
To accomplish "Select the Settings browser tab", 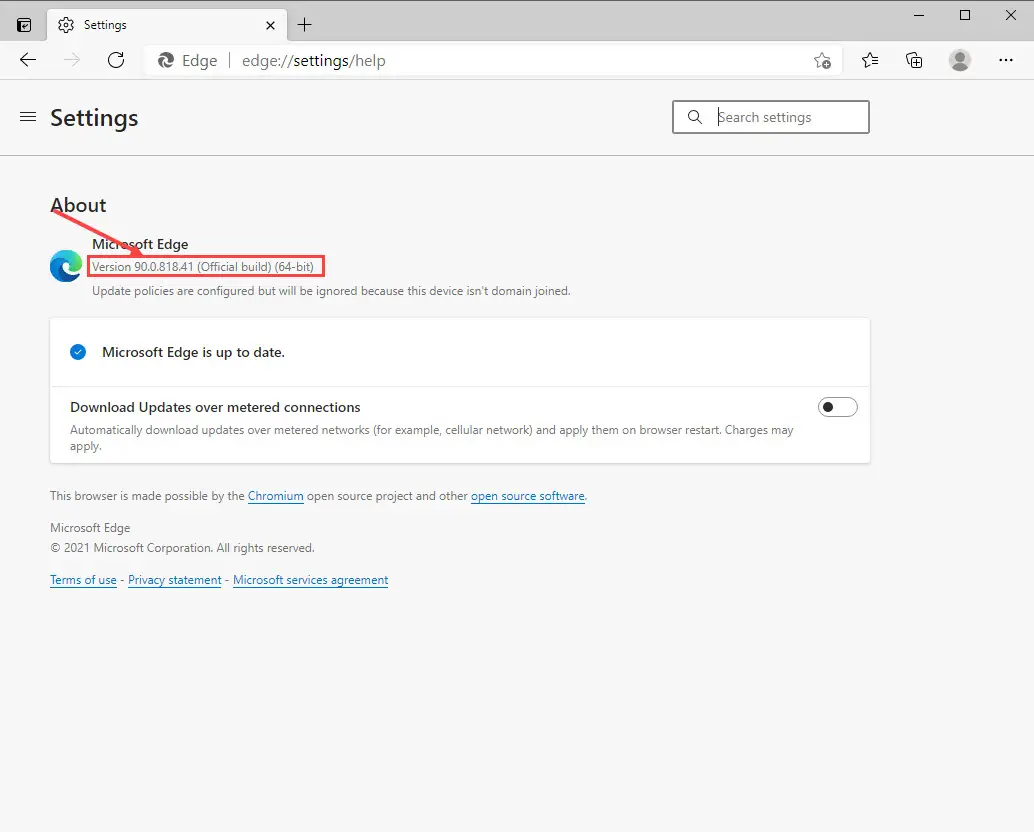I will [x=167, y=25].
